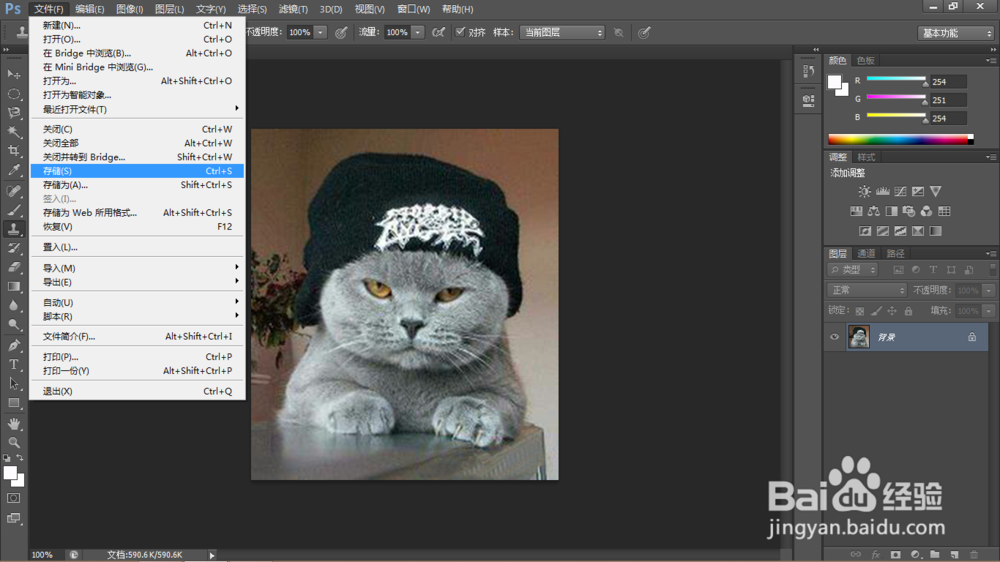Create a new group folder button
This screenshot has height=562, width=1000.
[x=934, y=554]
